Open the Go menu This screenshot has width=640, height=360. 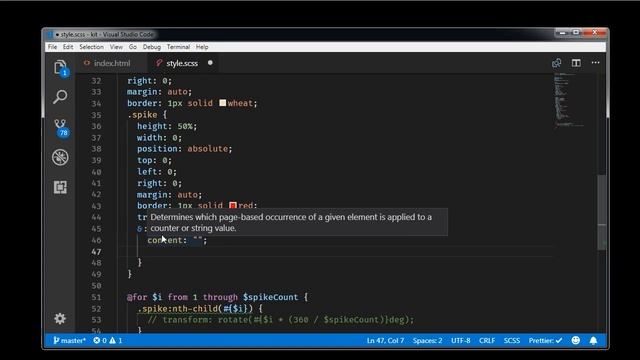[133, 47]
